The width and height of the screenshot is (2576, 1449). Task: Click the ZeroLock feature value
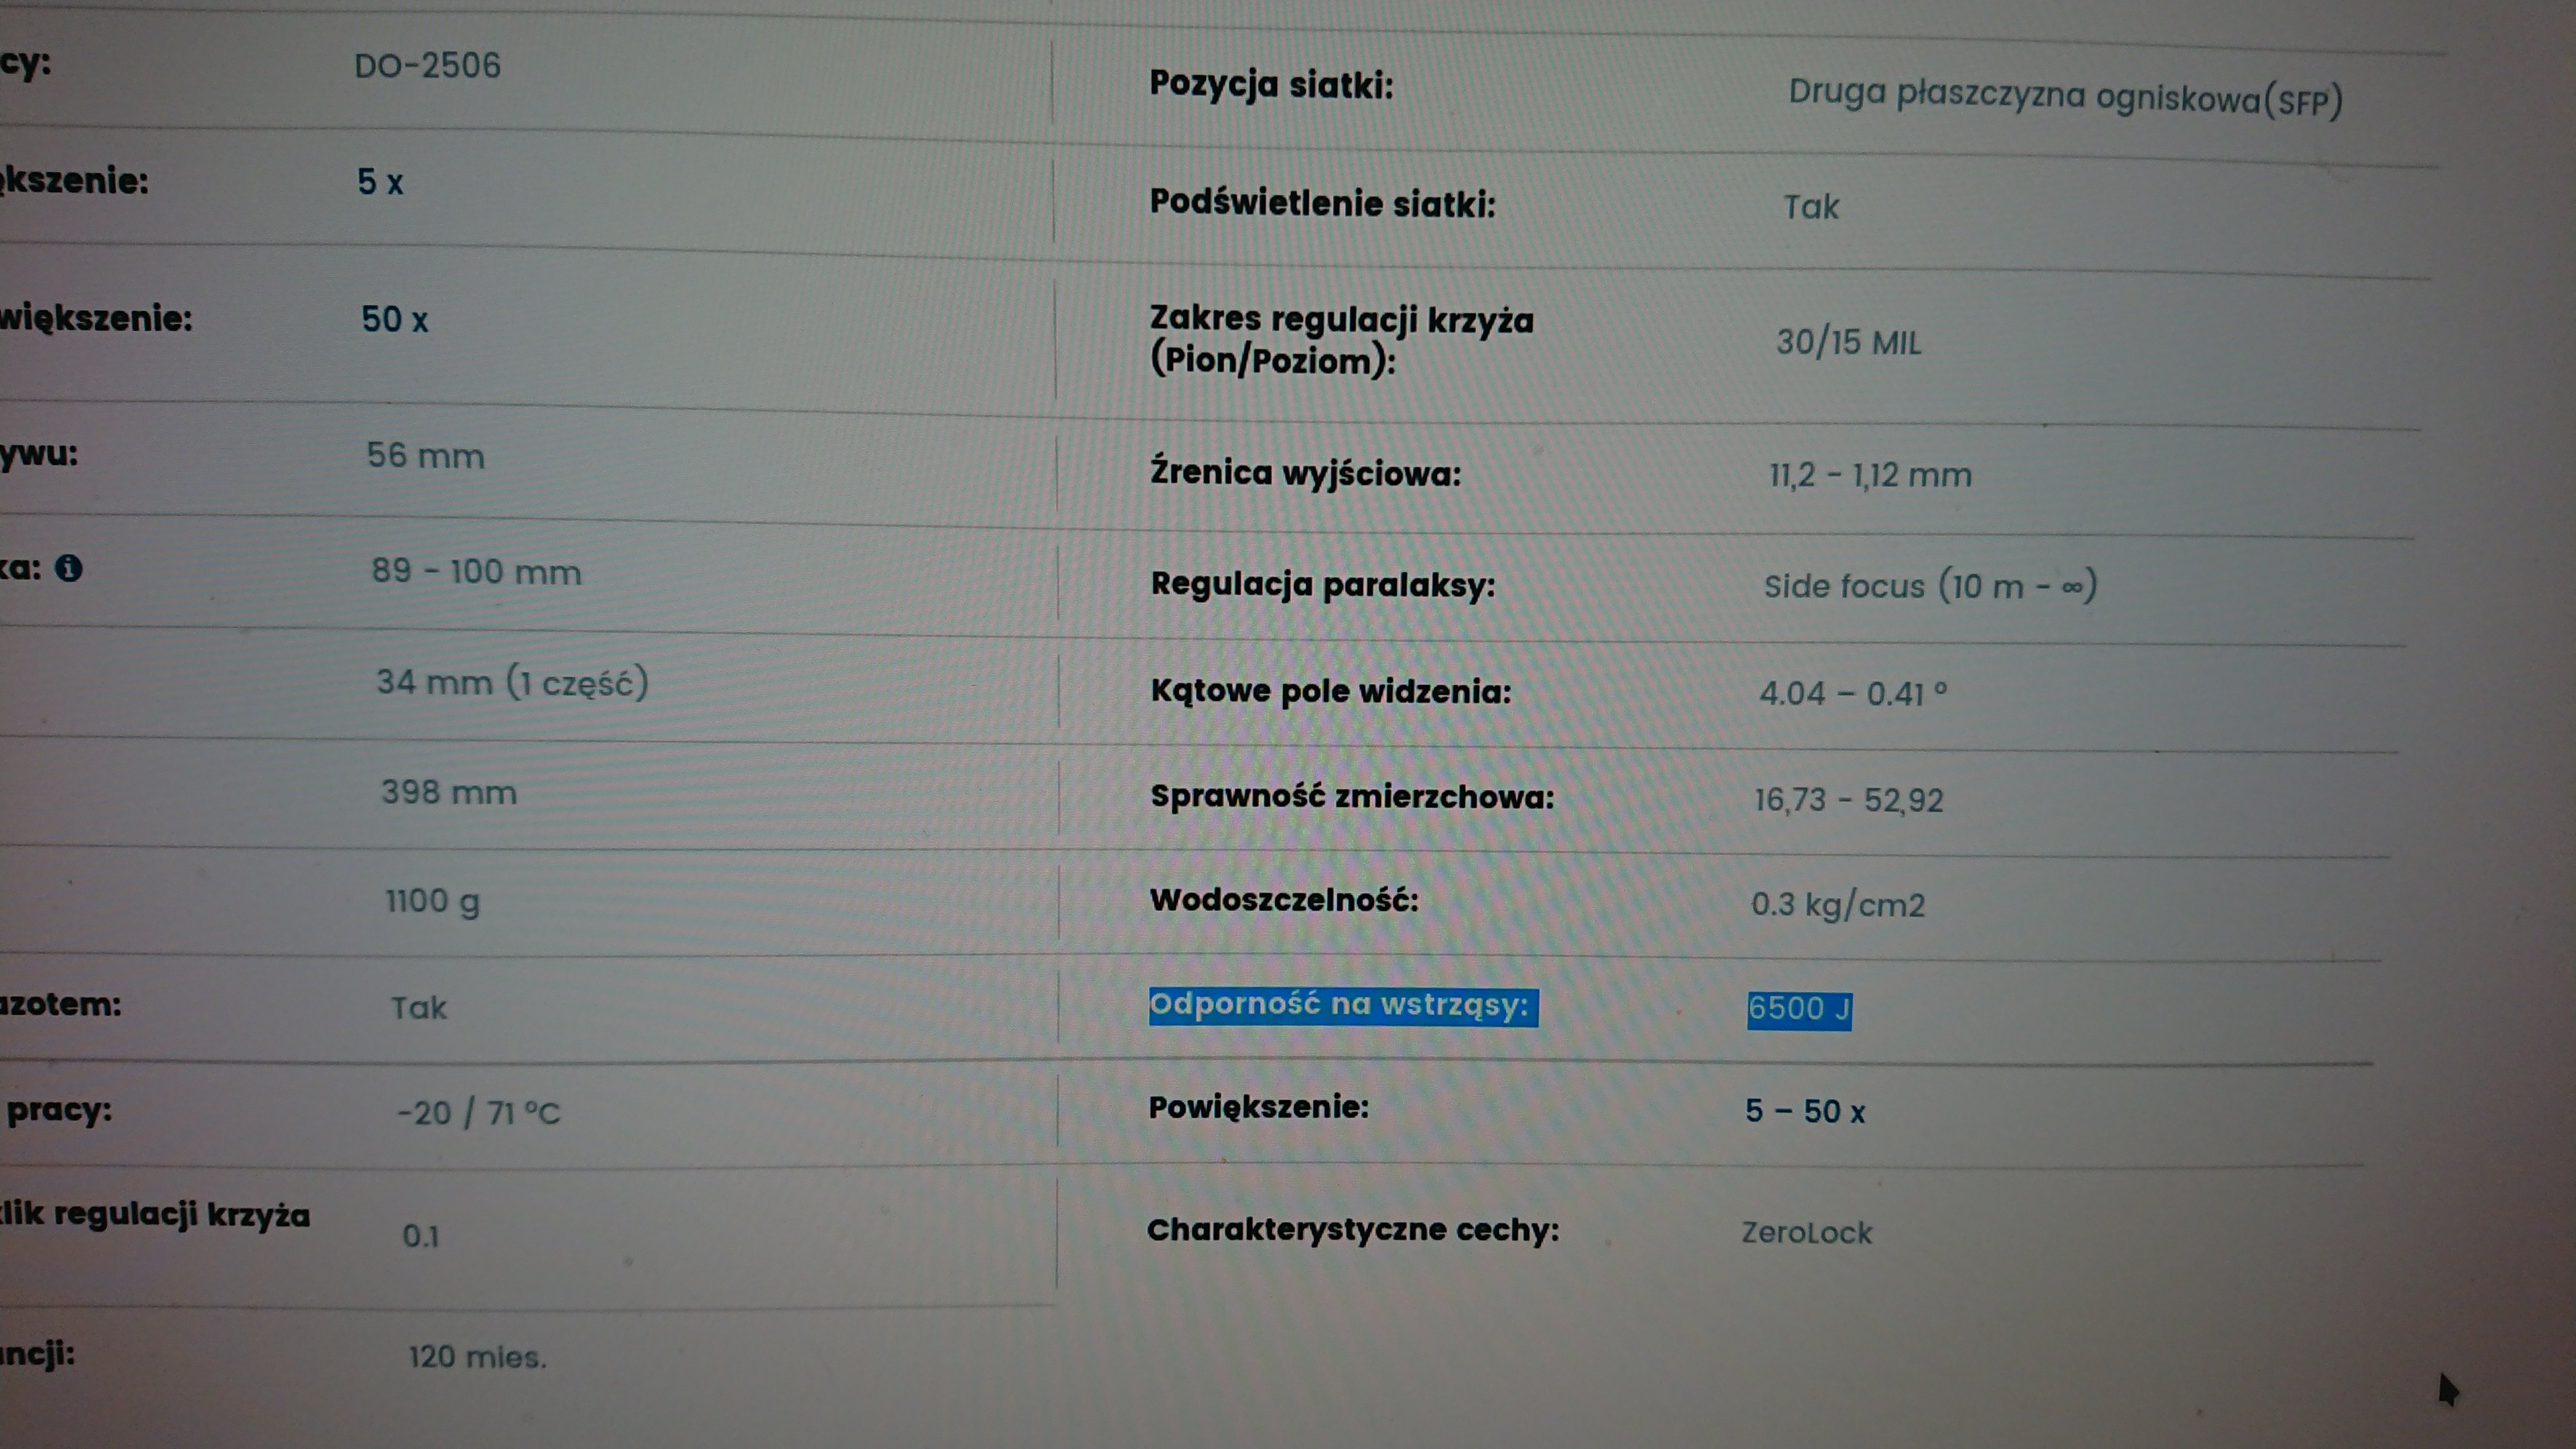(x=1807, y=1233)
